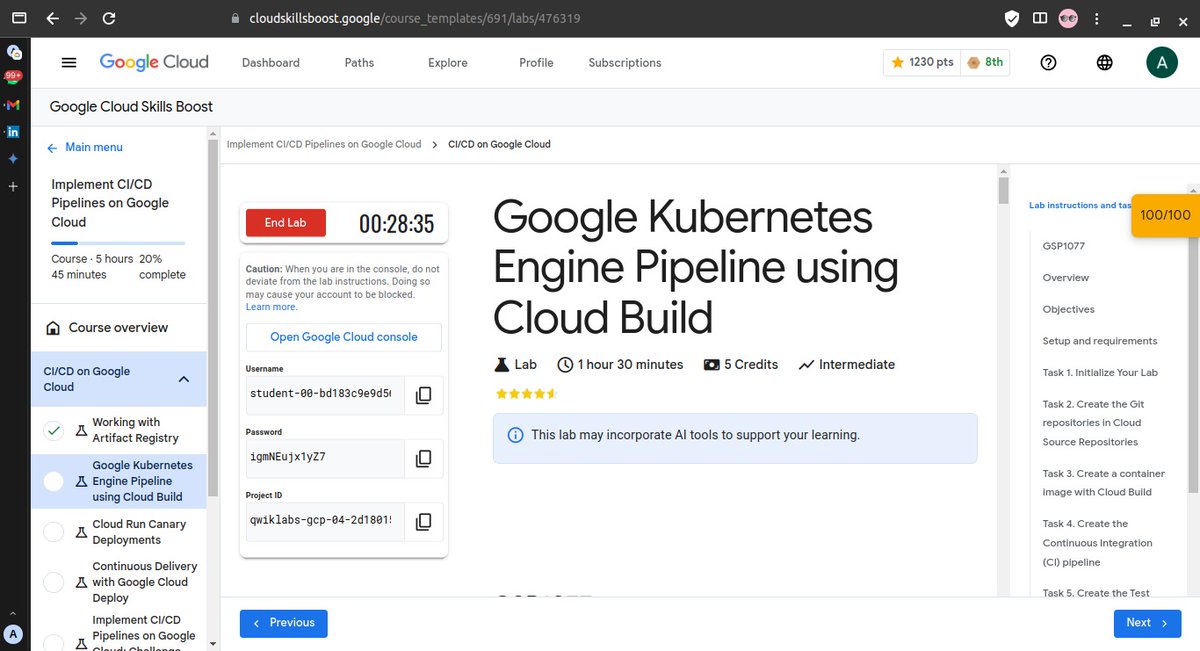1200x651 pixels.
Task: Click the CI/CD on Google Cloud breadcrumb
Action: tap(500, 144)
